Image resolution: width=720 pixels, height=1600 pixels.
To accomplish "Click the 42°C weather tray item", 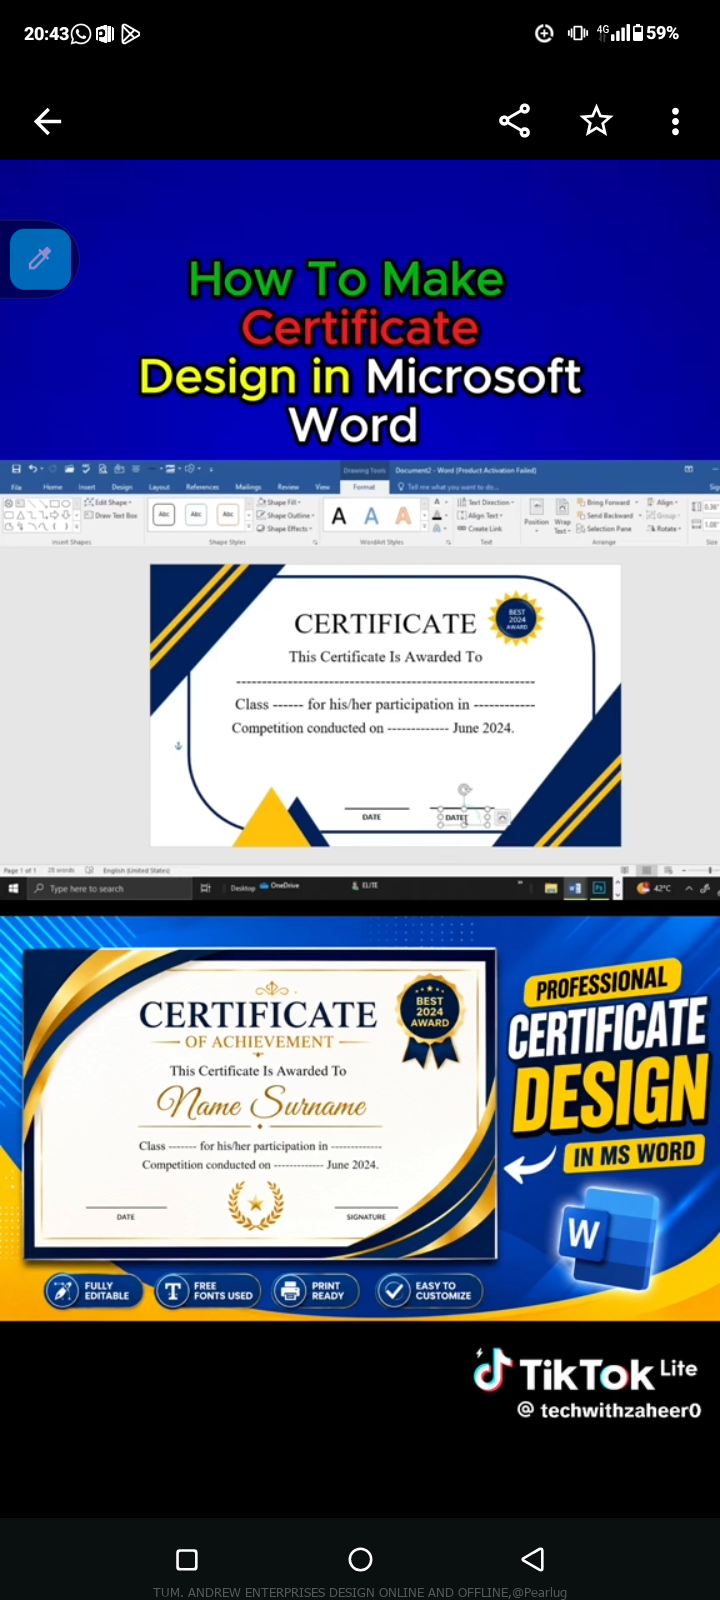I will pos(655,887).
